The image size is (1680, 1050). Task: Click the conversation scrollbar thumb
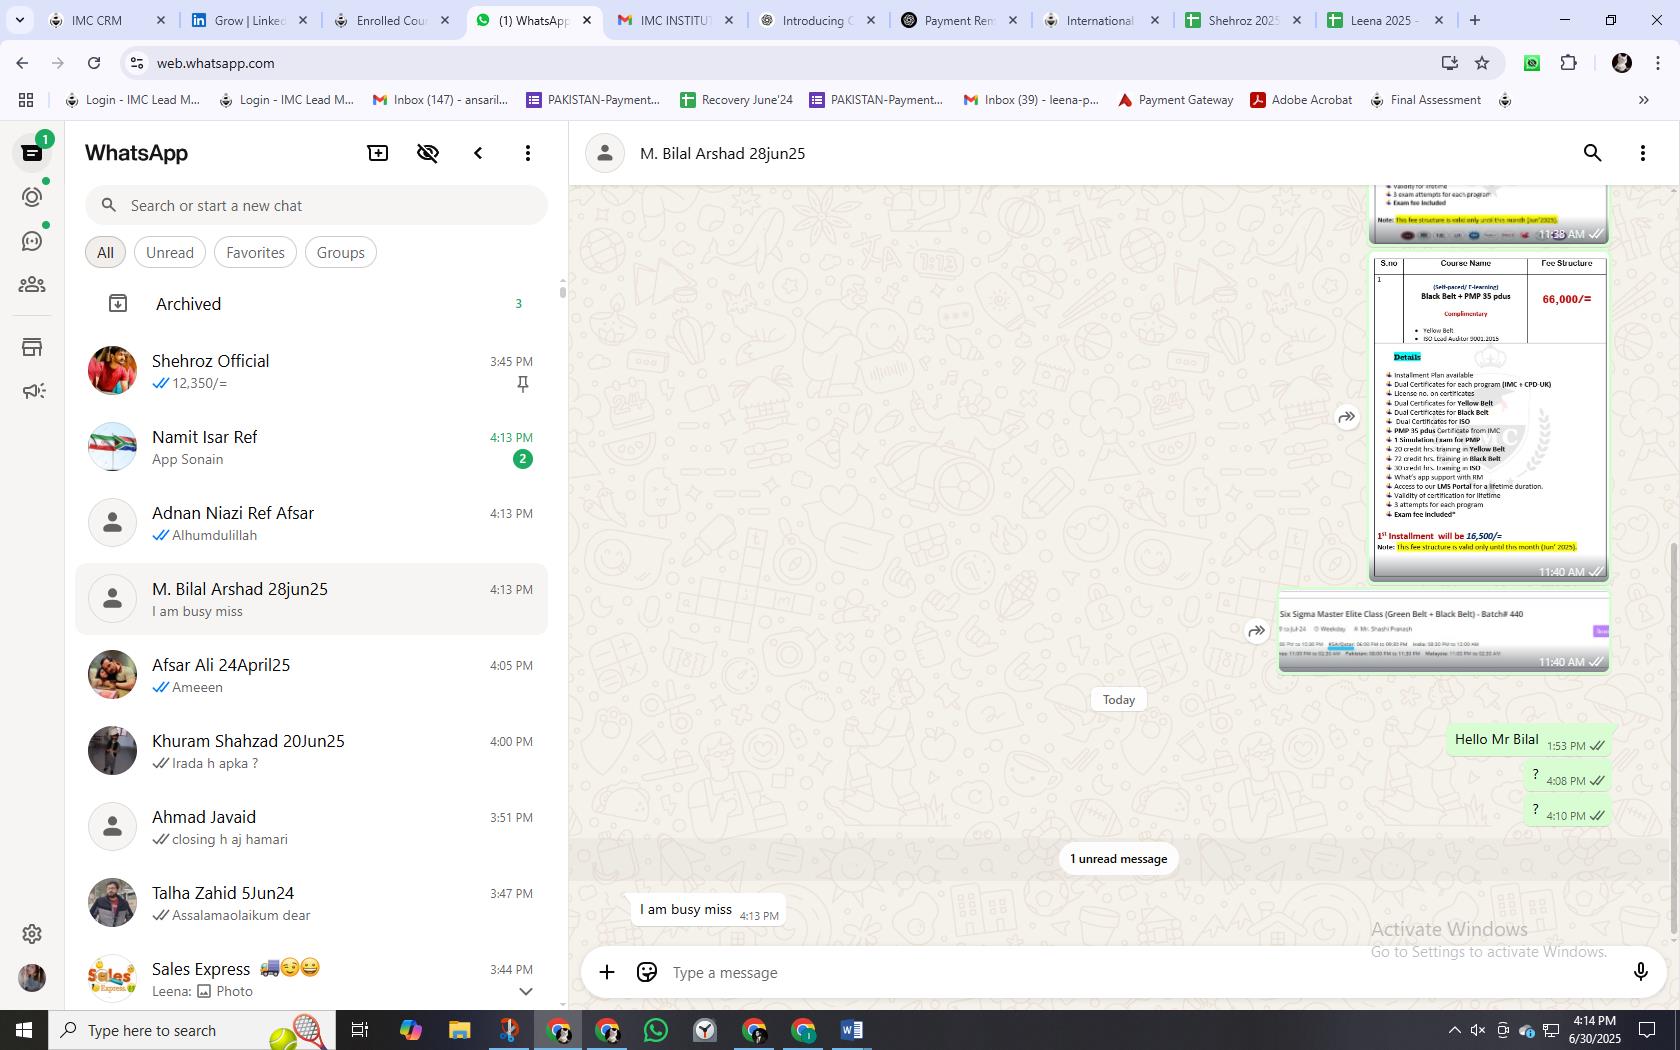pyautogui.click(x=1673, y=739)
